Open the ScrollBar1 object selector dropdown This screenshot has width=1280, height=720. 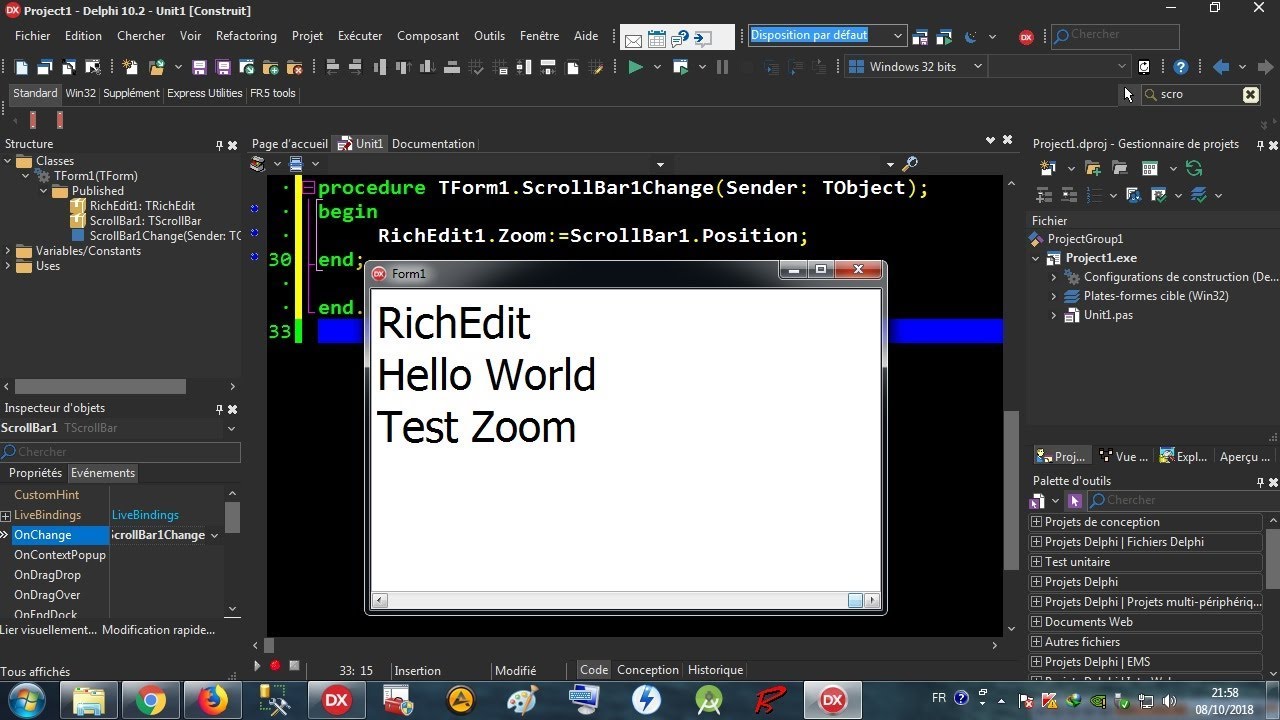click(x=232, y=428)
